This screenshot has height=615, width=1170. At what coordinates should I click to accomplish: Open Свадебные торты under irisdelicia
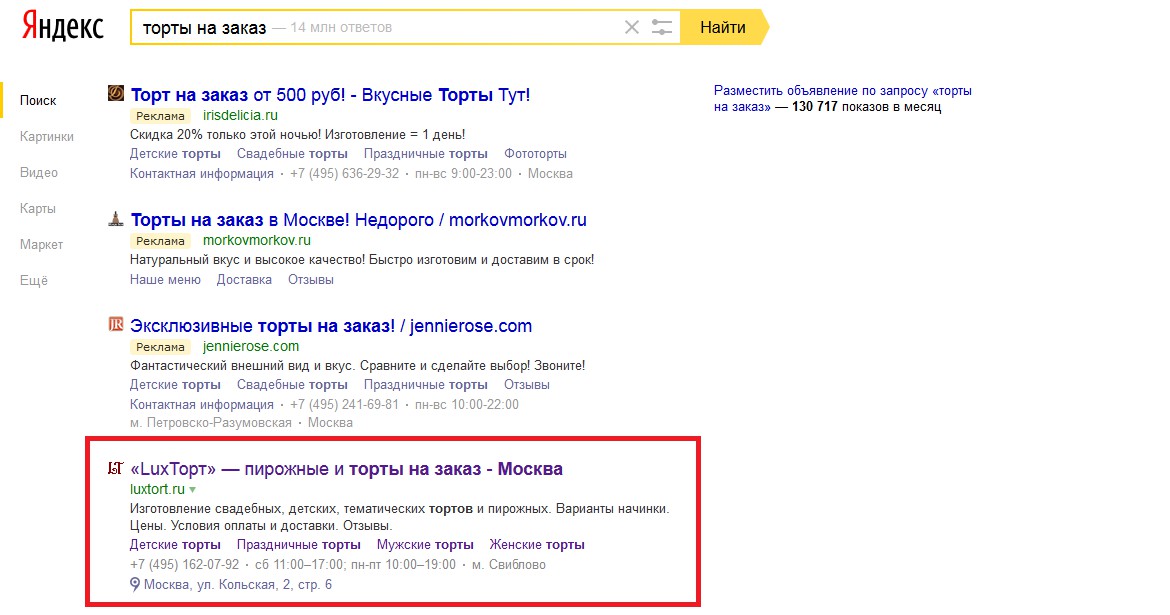(x=292, y=154)
